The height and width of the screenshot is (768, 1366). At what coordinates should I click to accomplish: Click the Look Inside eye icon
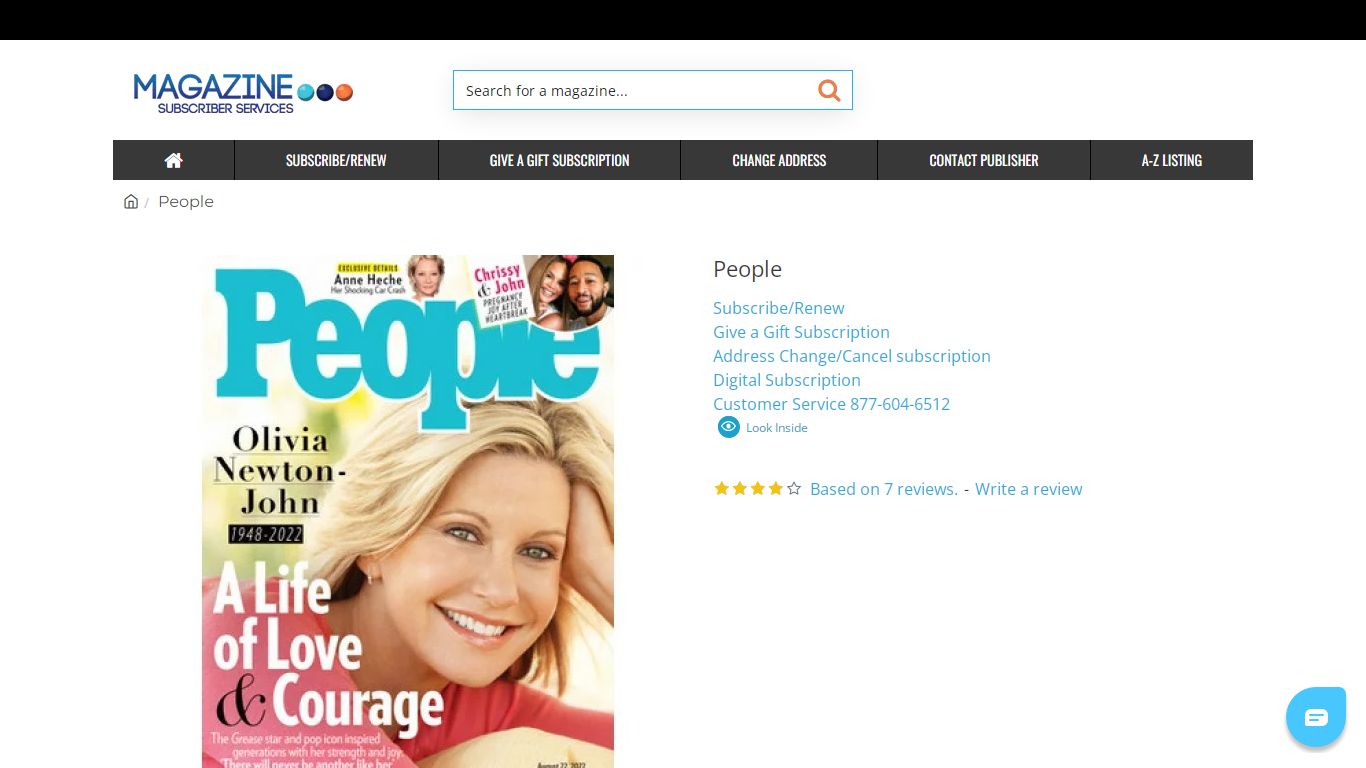(729, 427)
